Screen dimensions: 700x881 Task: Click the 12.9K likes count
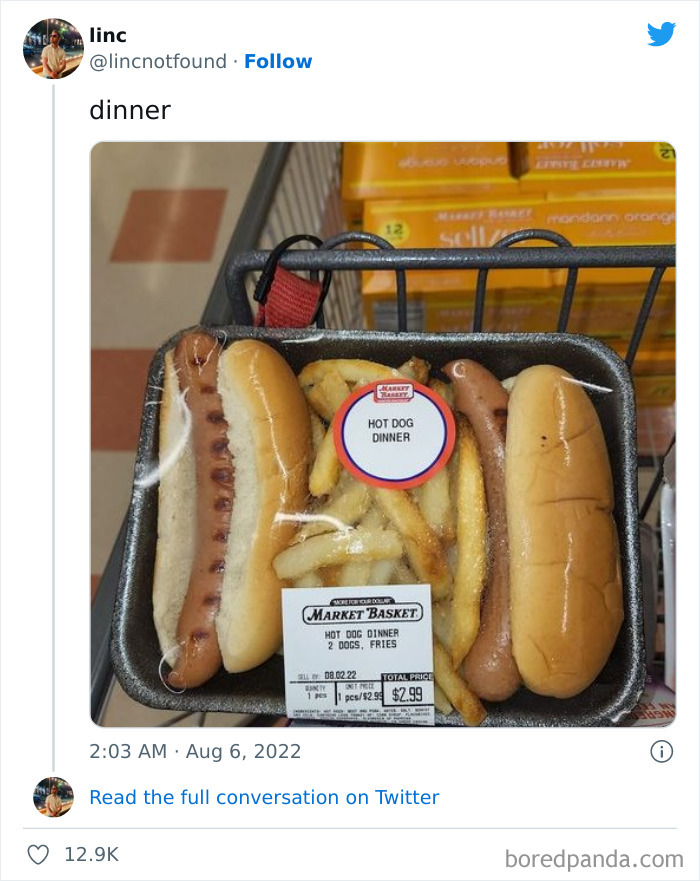91,855
